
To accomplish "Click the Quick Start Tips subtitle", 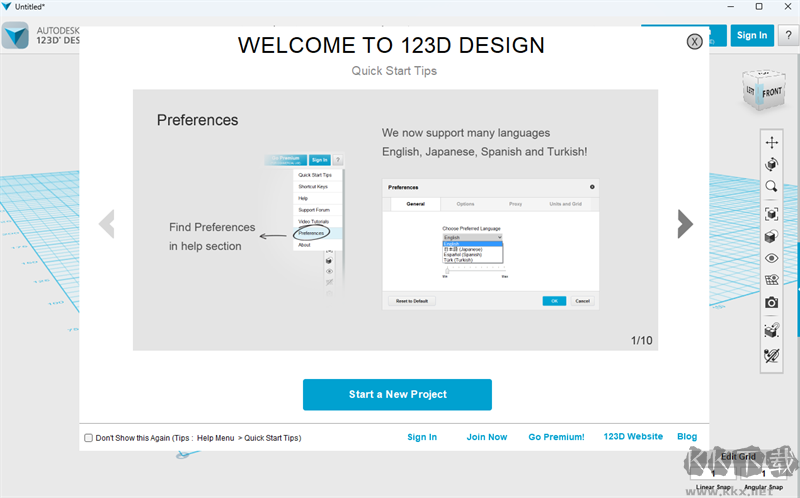I will pos(394,71).
